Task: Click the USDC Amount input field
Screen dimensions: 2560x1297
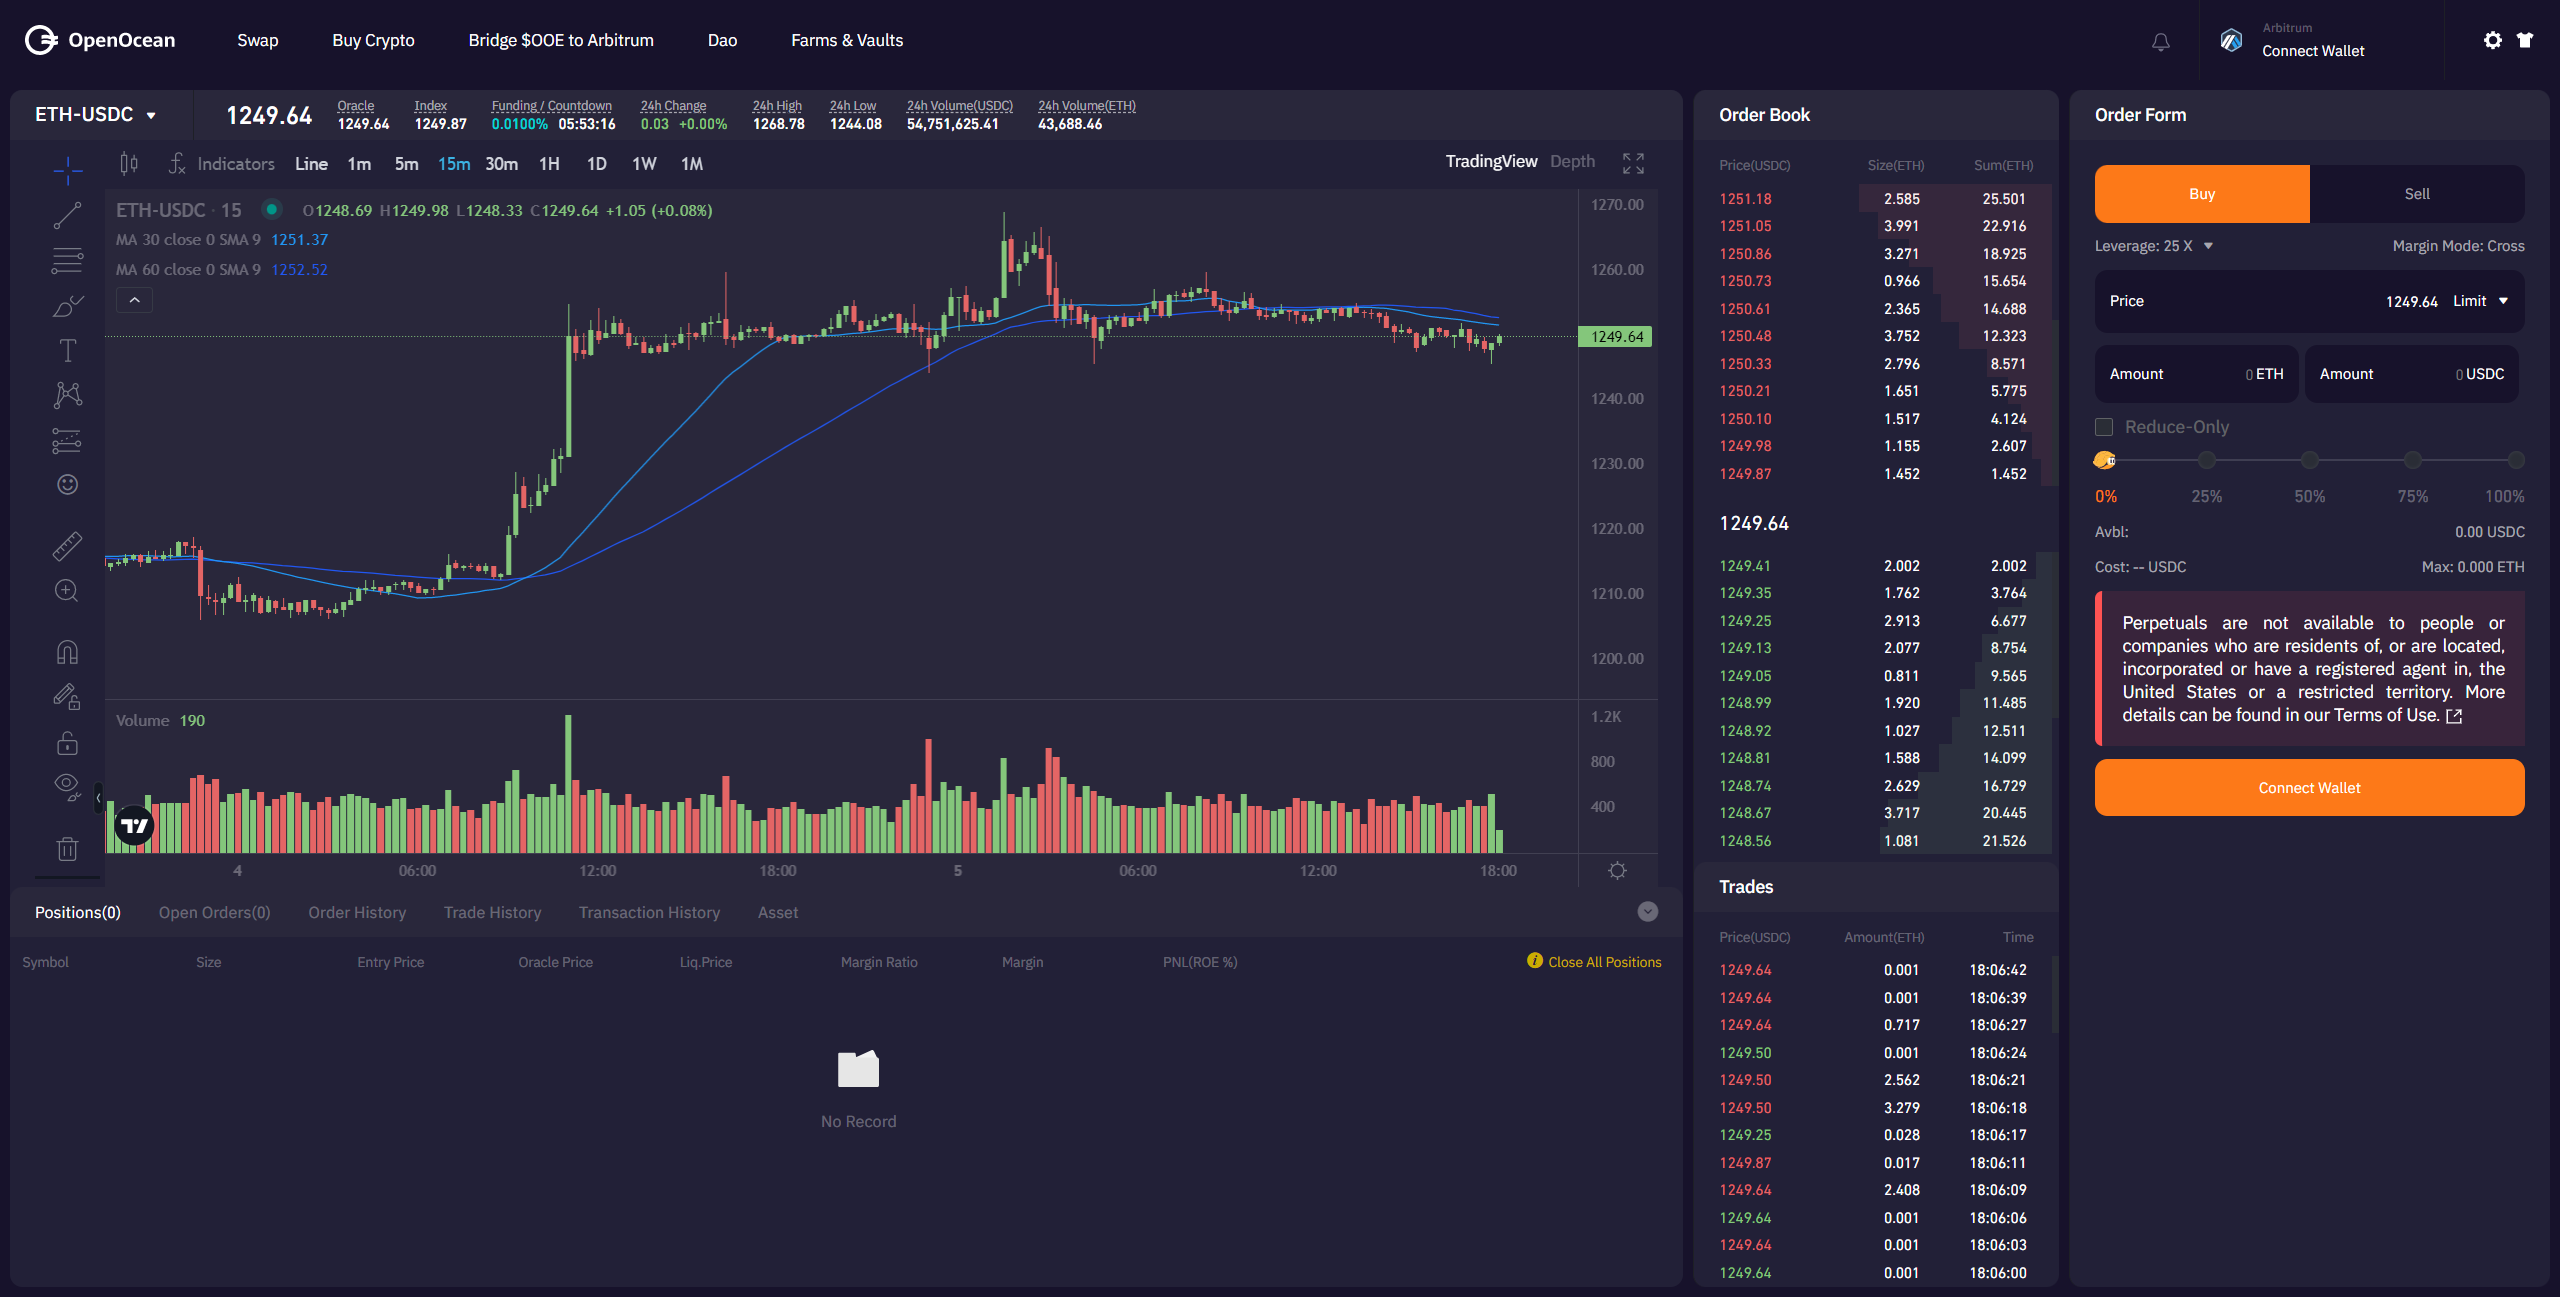Action: pos(2412,374)
